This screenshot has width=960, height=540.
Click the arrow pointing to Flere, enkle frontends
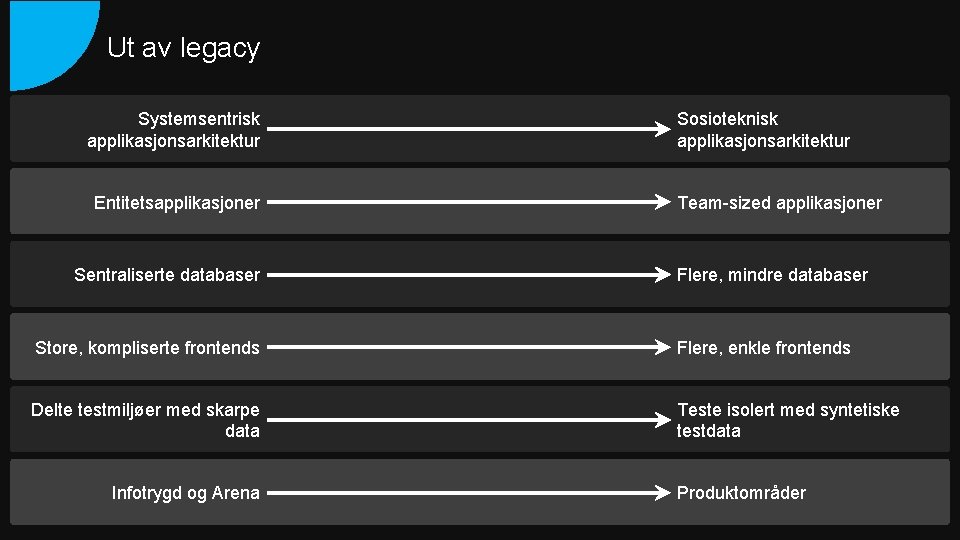pos(468,347)
